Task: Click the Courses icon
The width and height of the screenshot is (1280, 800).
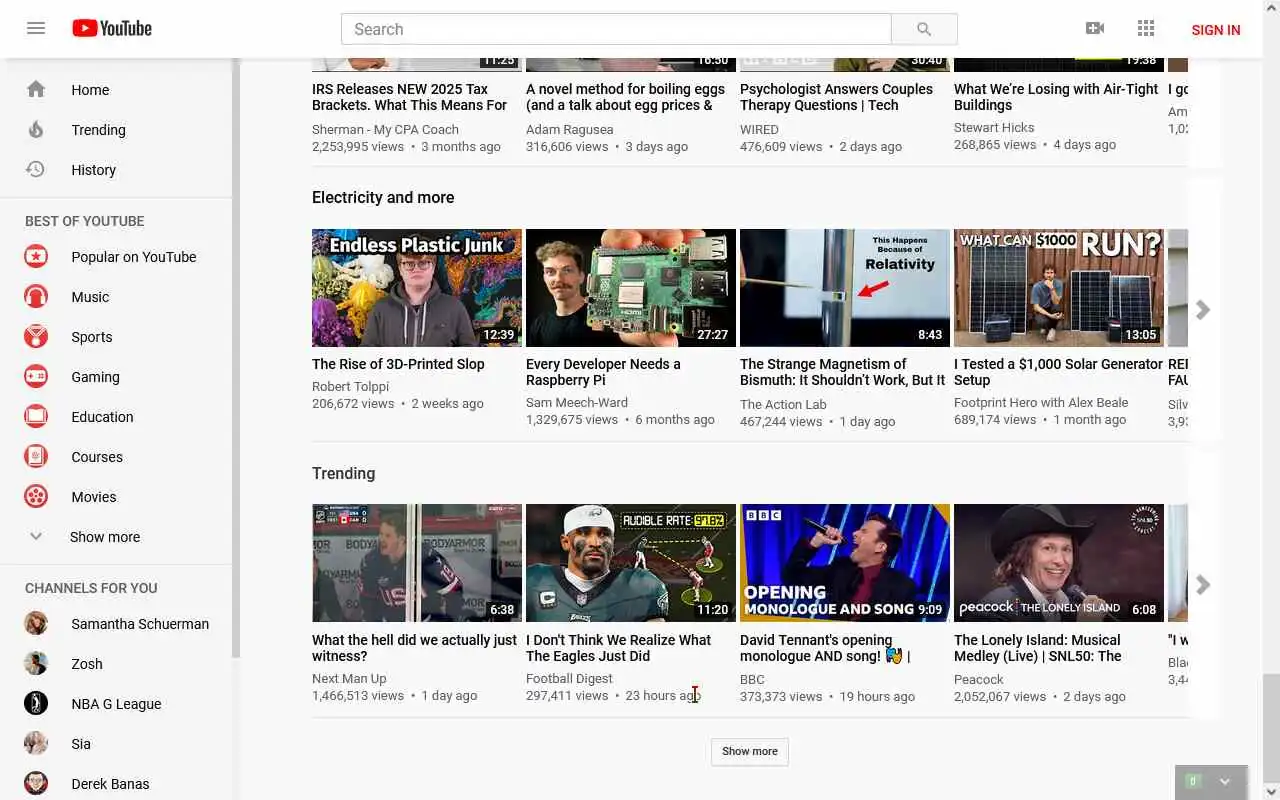Action: point(36,457)
